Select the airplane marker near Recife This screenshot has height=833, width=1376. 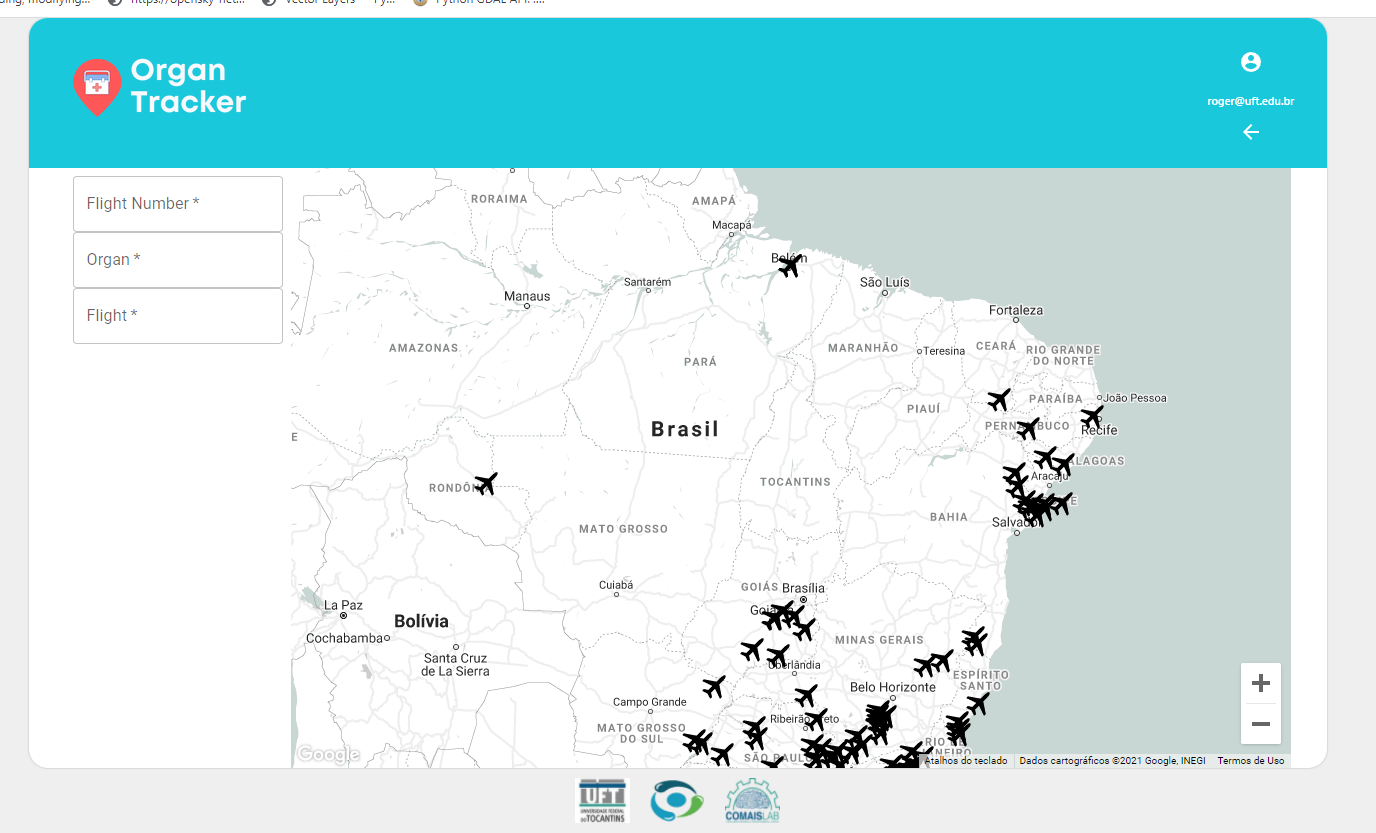[x=1092, y=416]
